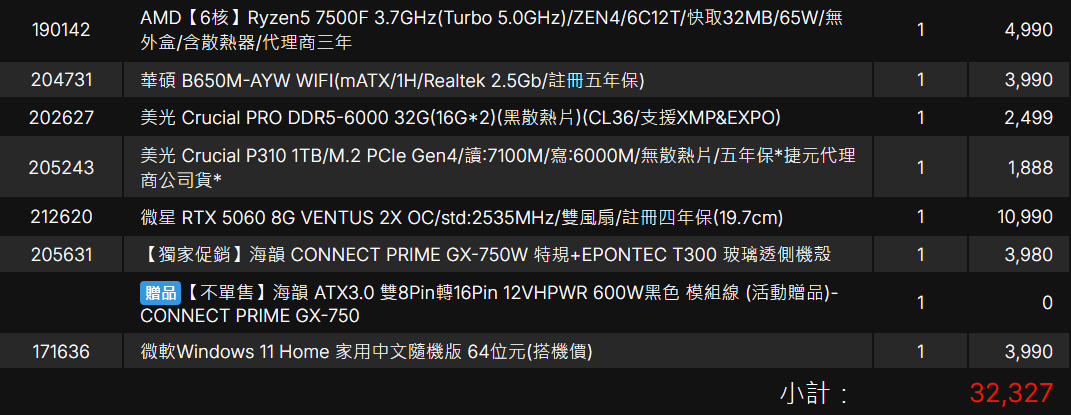Click the blue 贈品 gift badge
The height and width of the screenshot is (415, 1071).
[x=161, y=293]
